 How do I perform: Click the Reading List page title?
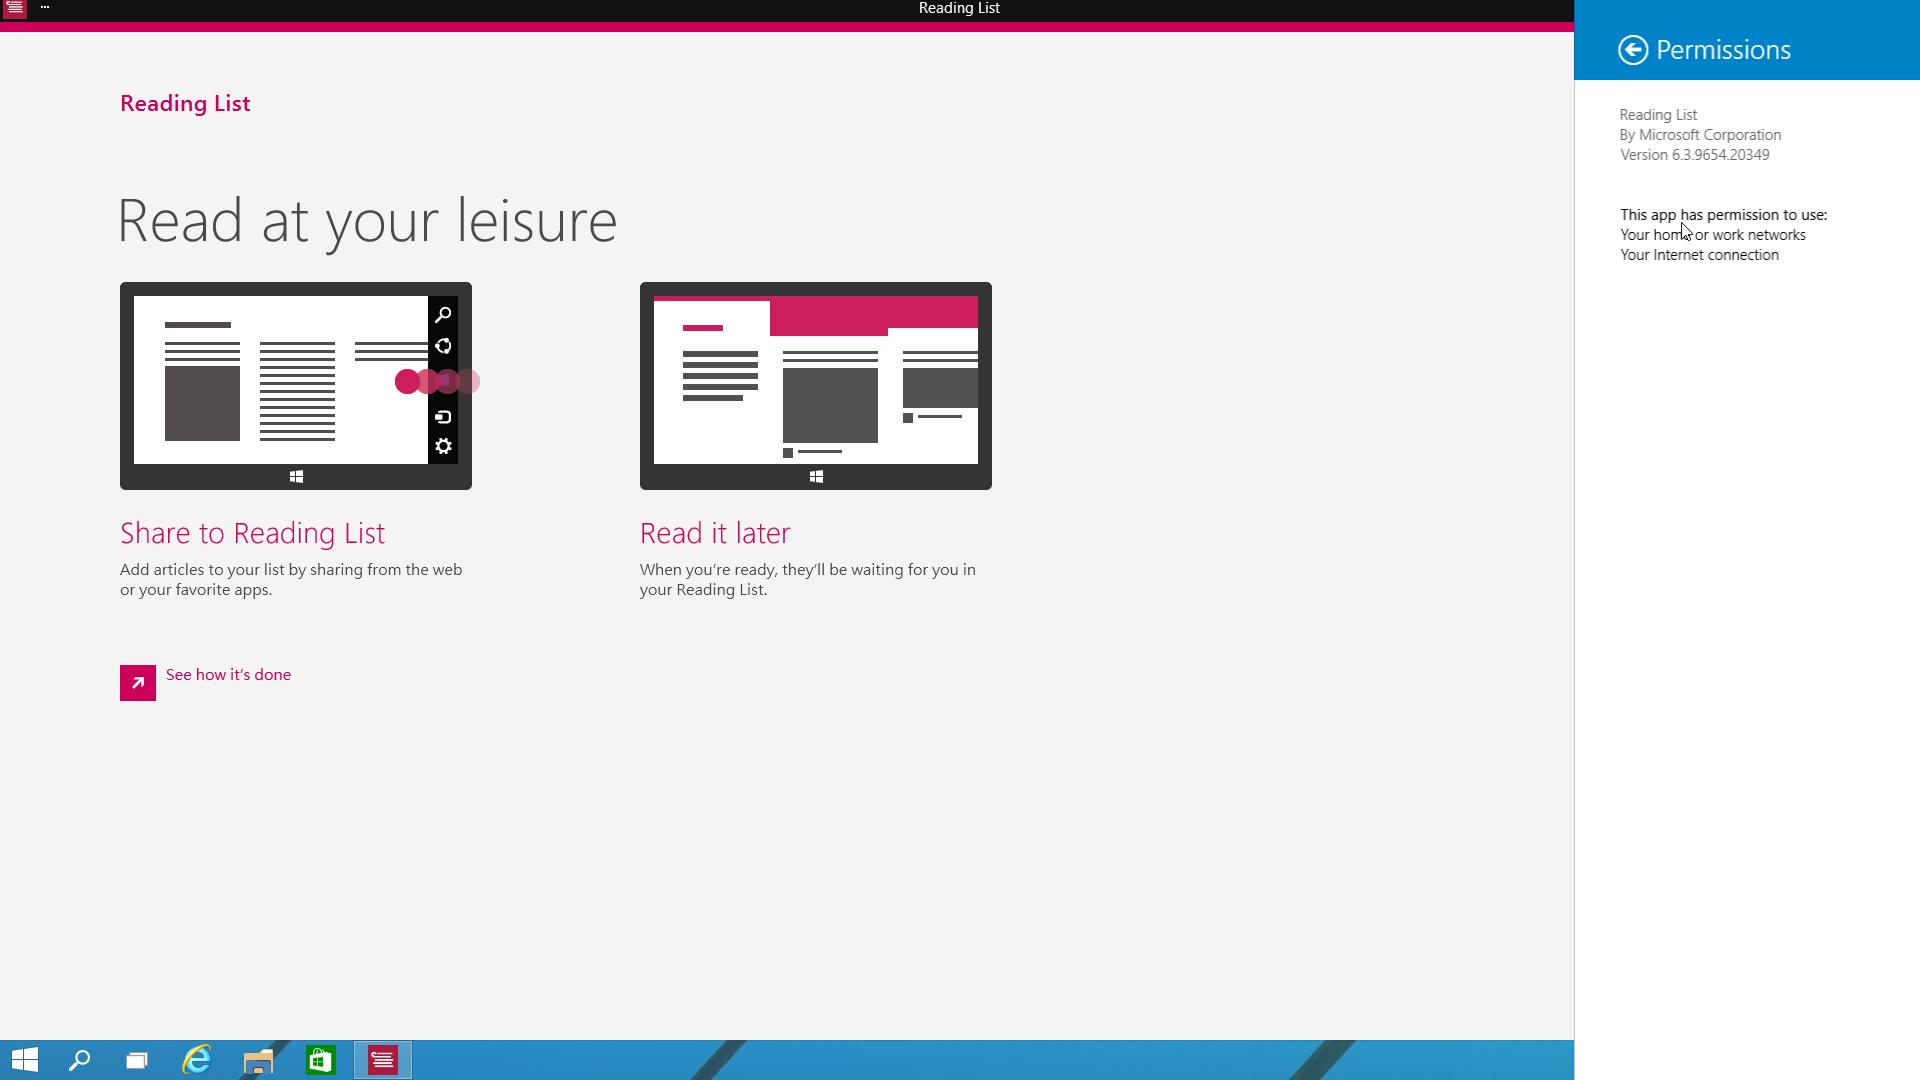click(185, 104)
